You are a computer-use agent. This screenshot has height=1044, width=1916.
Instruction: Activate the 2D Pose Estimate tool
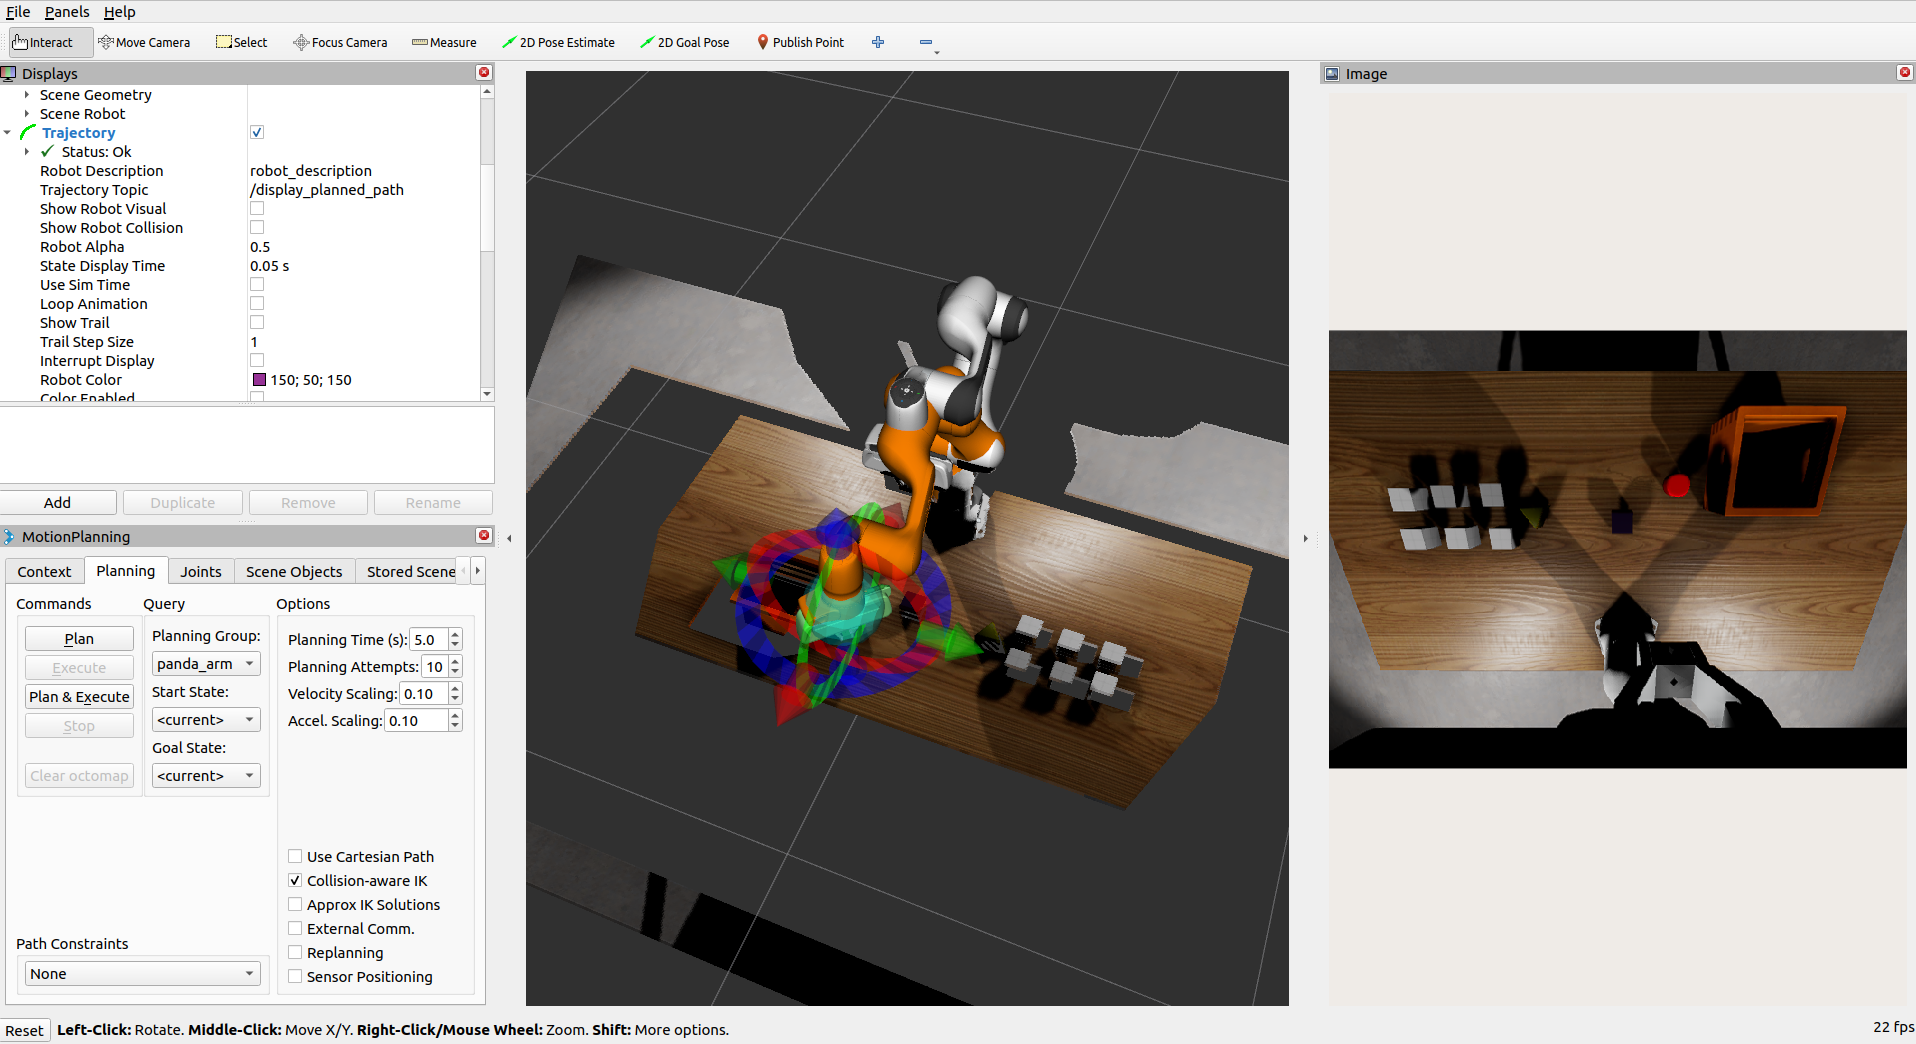(558, 42)
